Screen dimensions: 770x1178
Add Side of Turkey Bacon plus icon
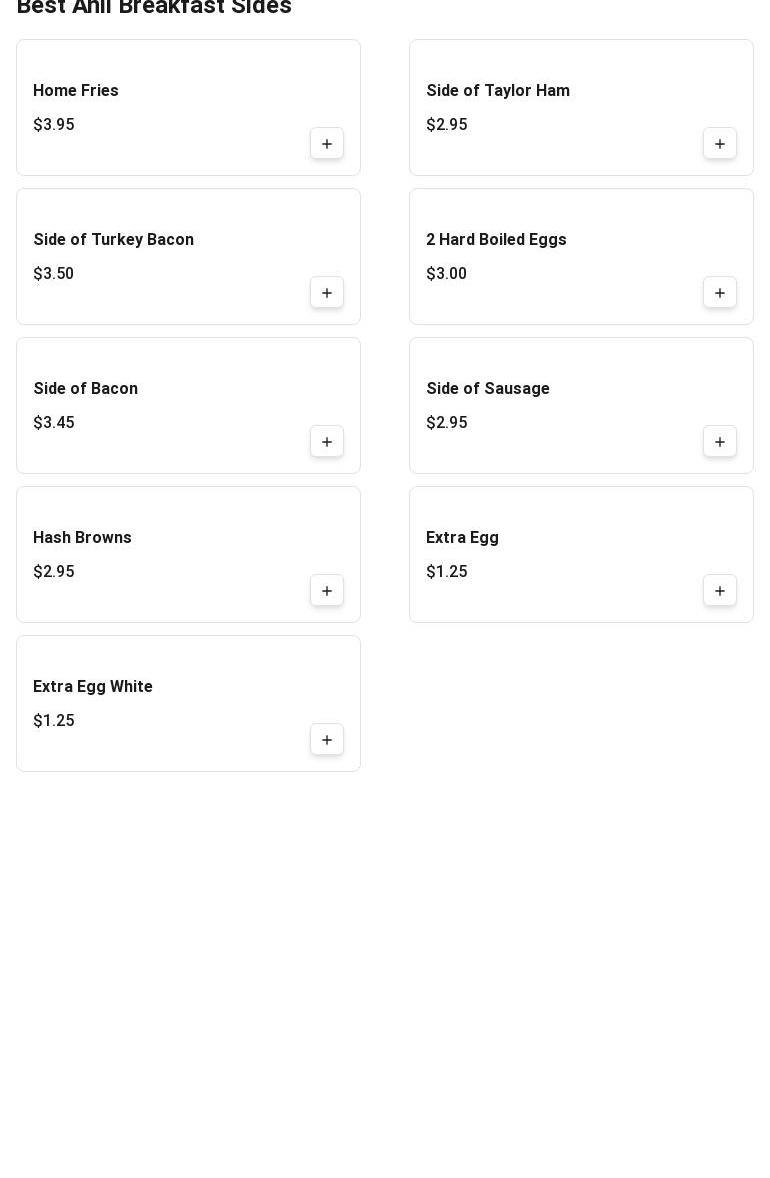[x=327, y=292]
